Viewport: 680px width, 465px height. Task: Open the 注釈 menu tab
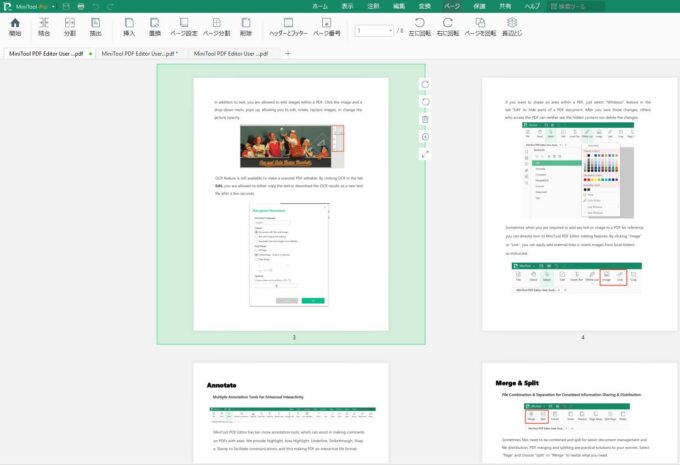(373, 6)
